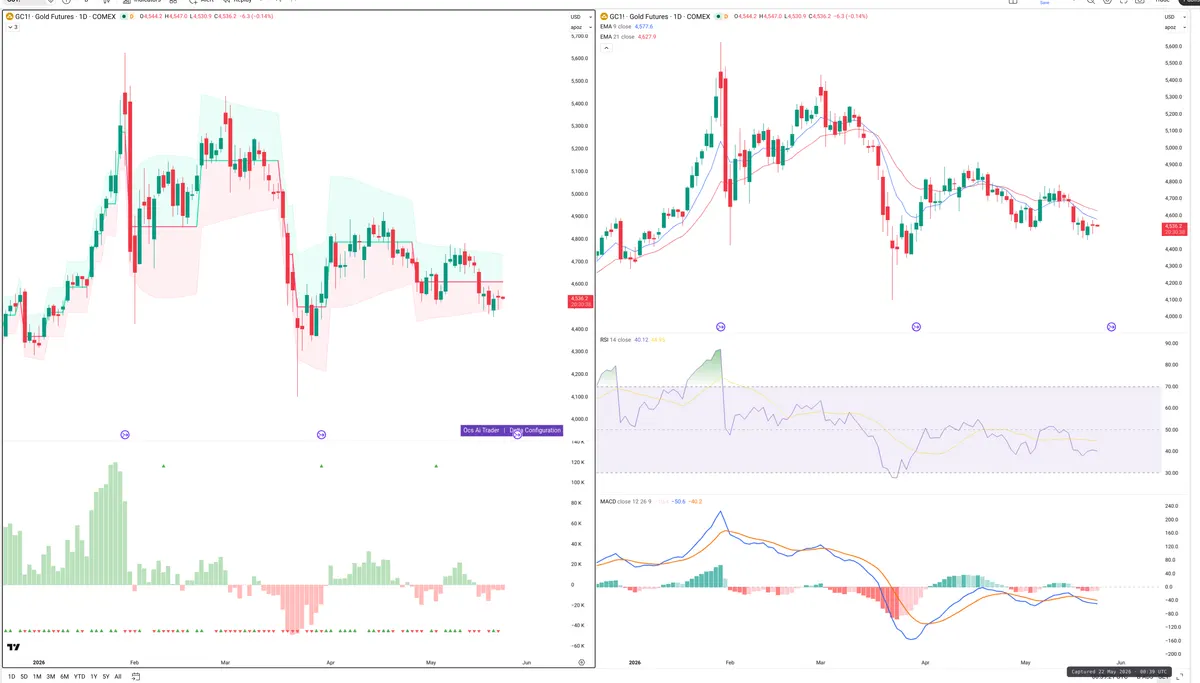The image size is (1200, 683).
Task: Expand the collapsed indicators legend labeled 3
Action: tap(12, 27)
